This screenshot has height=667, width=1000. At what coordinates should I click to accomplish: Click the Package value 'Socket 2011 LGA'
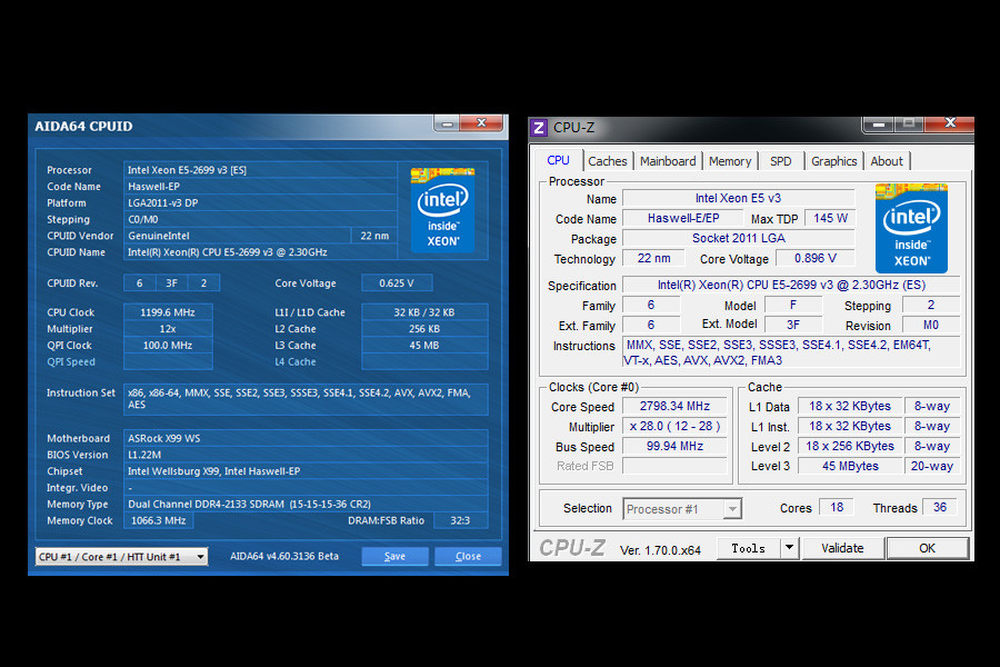pyautogui.click(x=738, y=238)
